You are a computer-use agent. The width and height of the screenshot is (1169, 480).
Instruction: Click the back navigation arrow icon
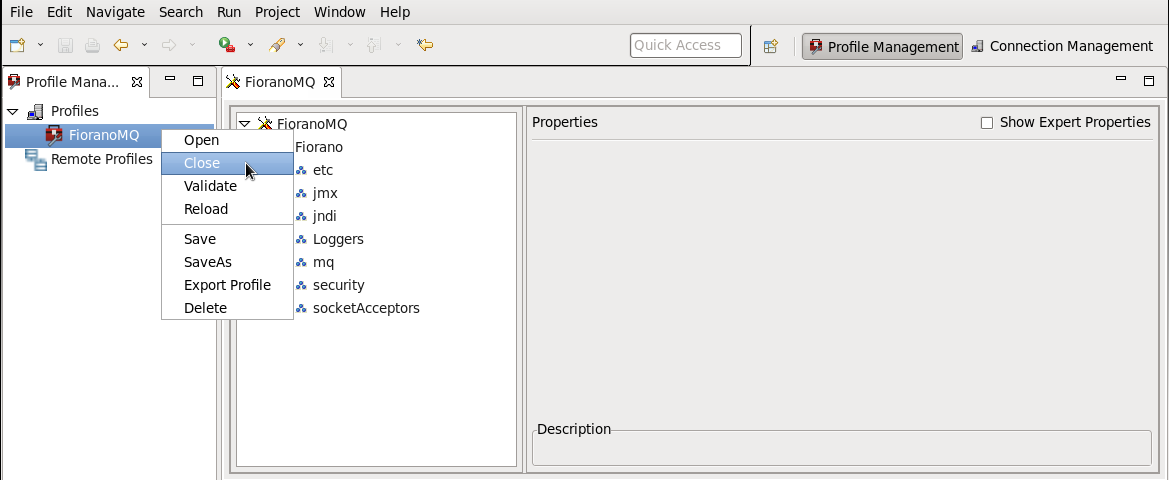(121, 45)
